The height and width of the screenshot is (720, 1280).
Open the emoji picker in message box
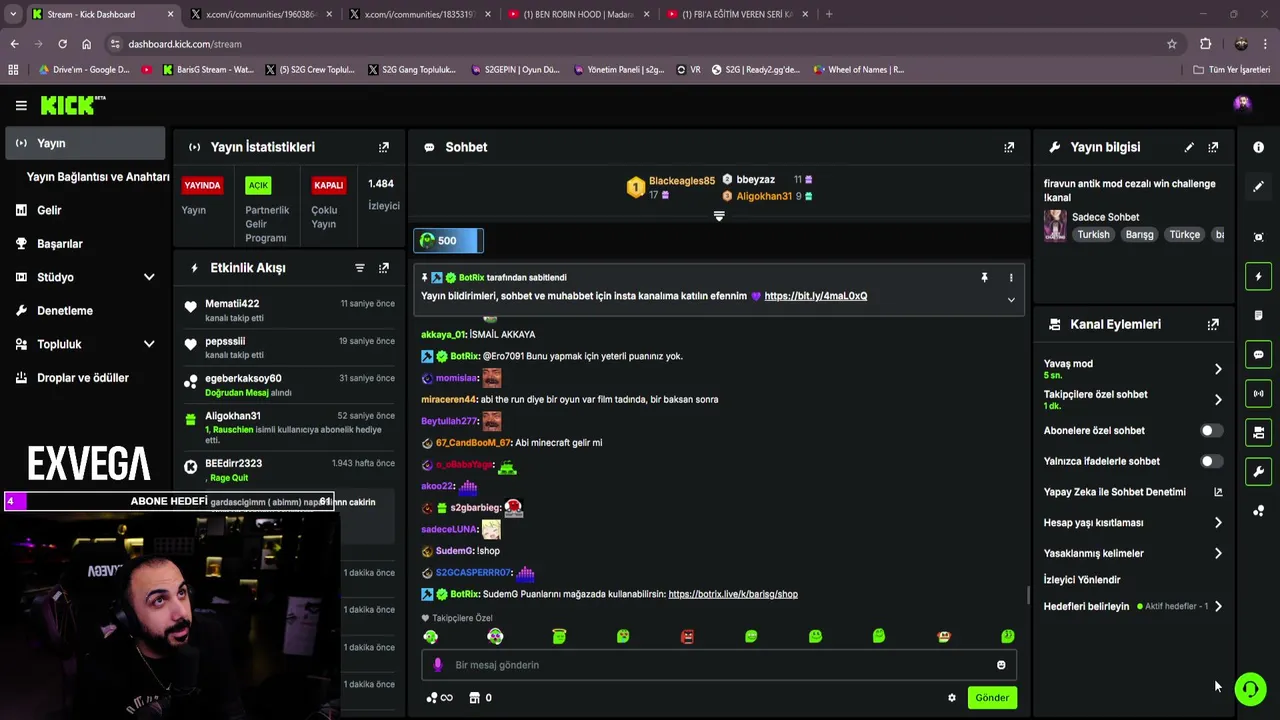[x=1001, y=665]
